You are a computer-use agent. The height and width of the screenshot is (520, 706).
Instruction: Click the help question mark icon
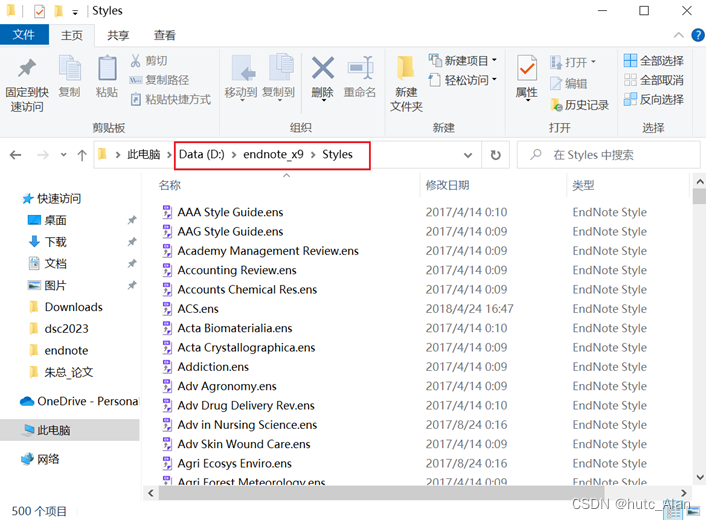point(697,35)
